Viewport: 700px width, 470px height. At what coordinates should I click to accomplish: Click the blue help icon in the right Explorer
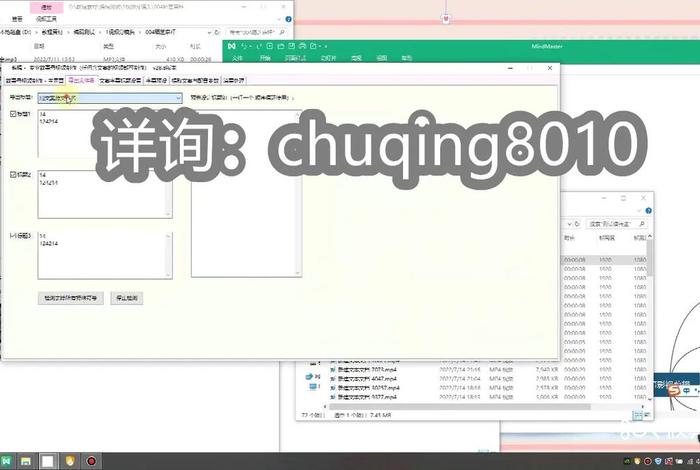[x=648, y=211]
